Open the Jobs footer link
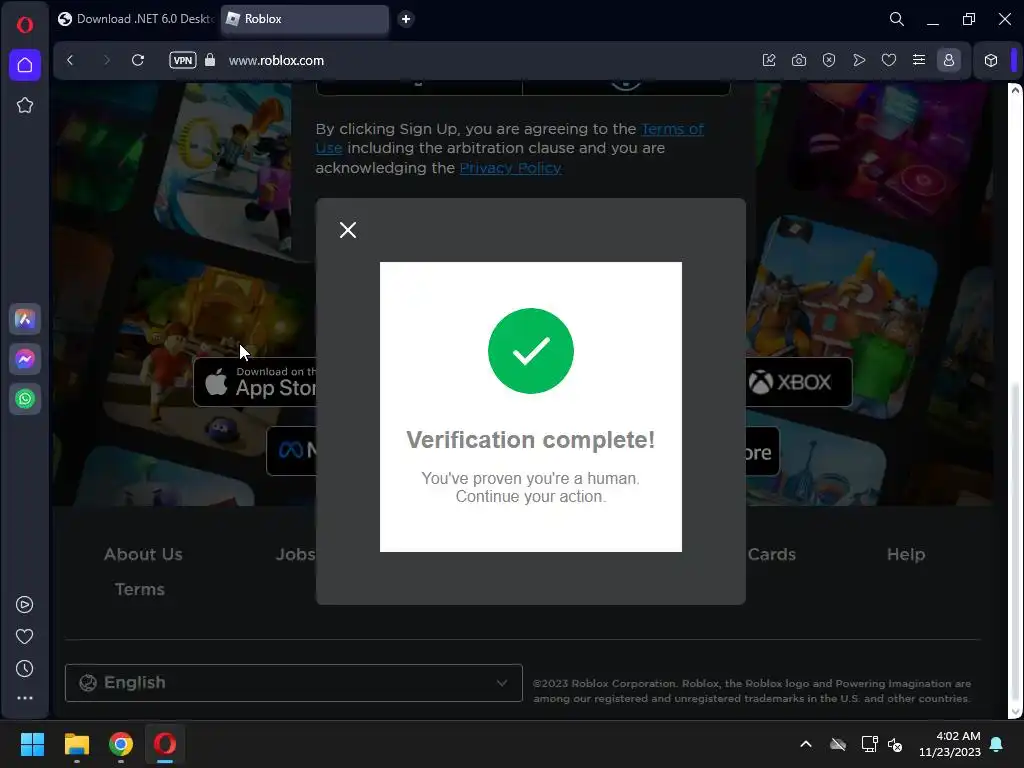1024x768 pixels. [295, 554]
